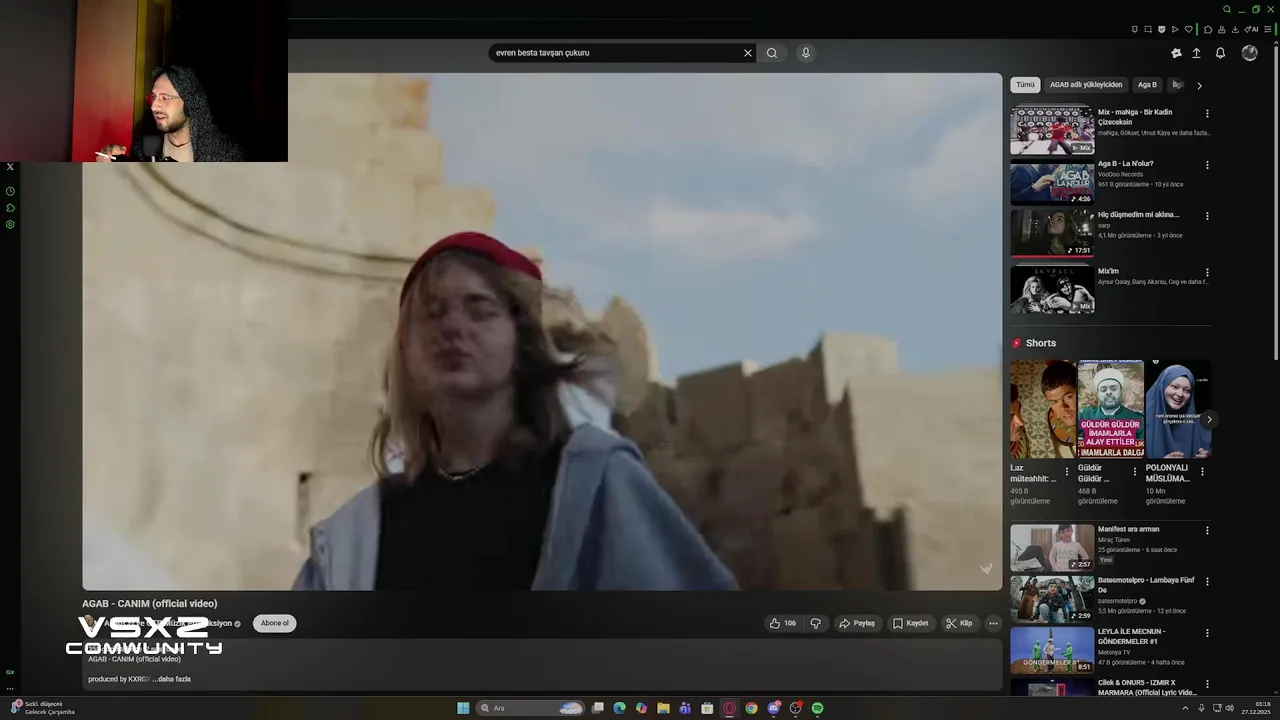Like the AGAB - CANIM video
Screen dimensions: 1280x720
coord(782,623)
